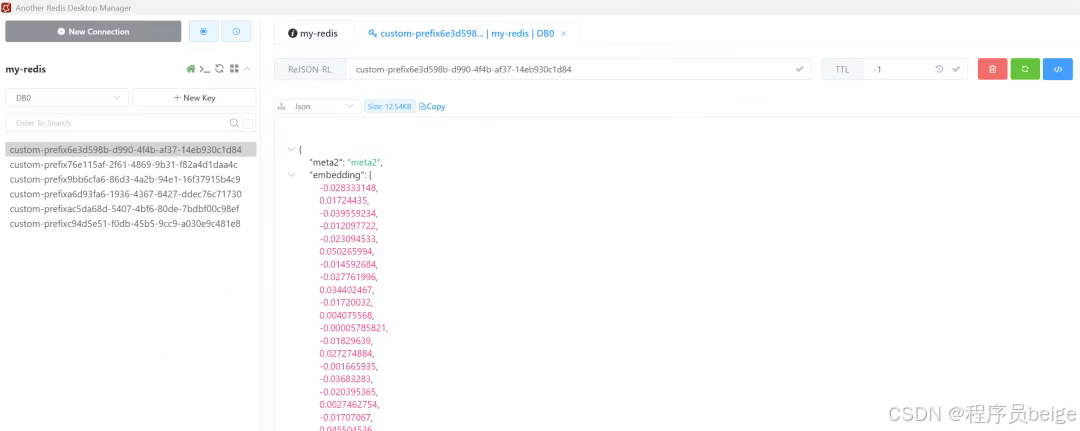Image resolution: width=1080 pixels, height=431 pixels.
Task: Close the custom-prefix6e3d598... tab
Action: (563, 33)
